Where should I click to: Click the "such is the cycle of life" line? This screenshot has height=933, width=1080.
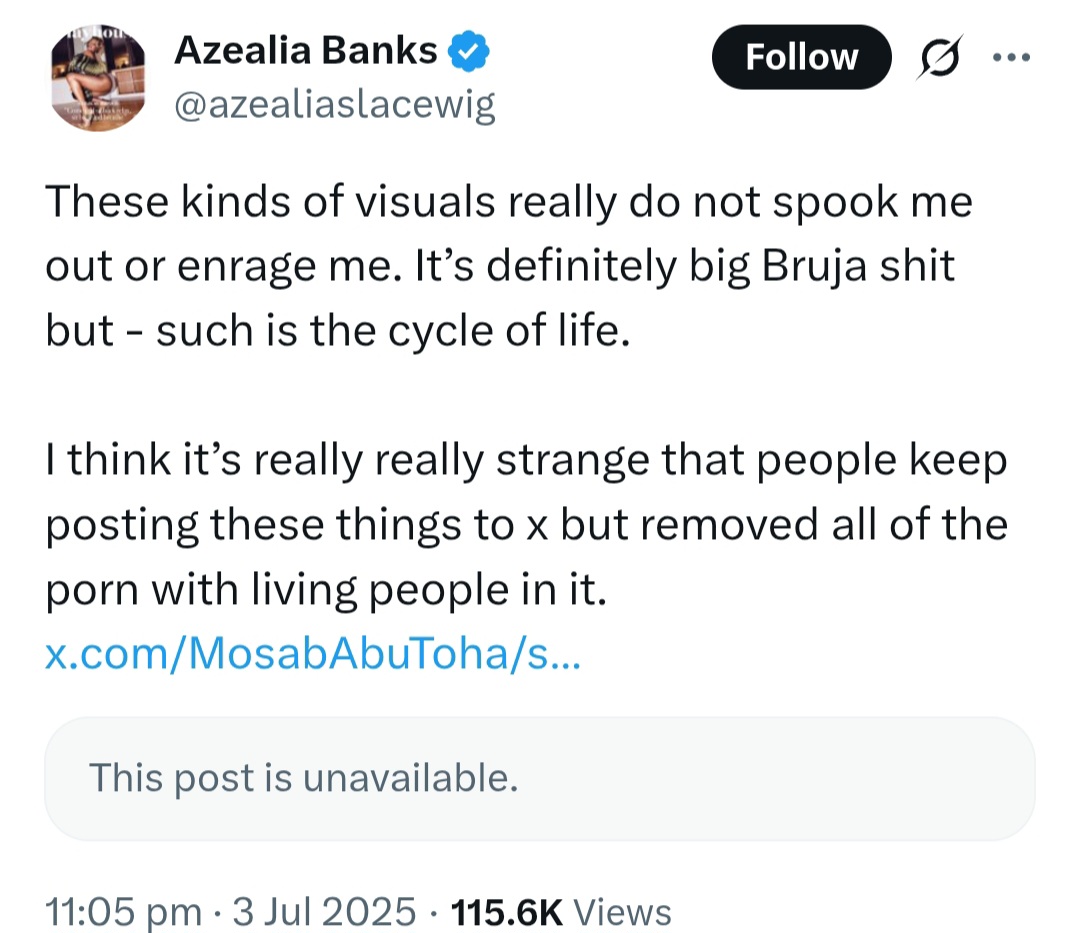338,330
